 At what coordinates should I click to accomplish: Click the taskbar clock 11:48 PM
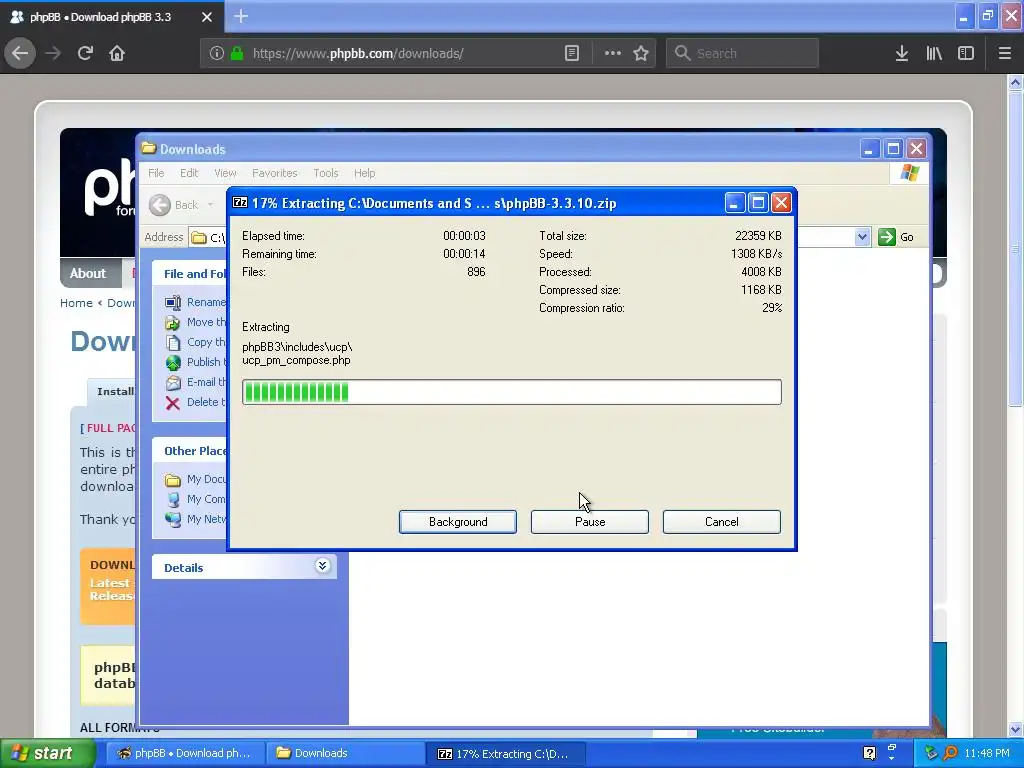click(x=987, y=753)
